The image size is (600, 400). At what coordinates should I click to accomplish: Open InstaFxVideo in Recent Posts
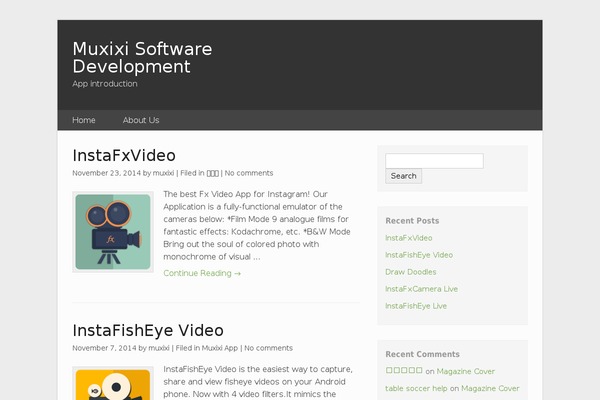[x=409, y=238]
